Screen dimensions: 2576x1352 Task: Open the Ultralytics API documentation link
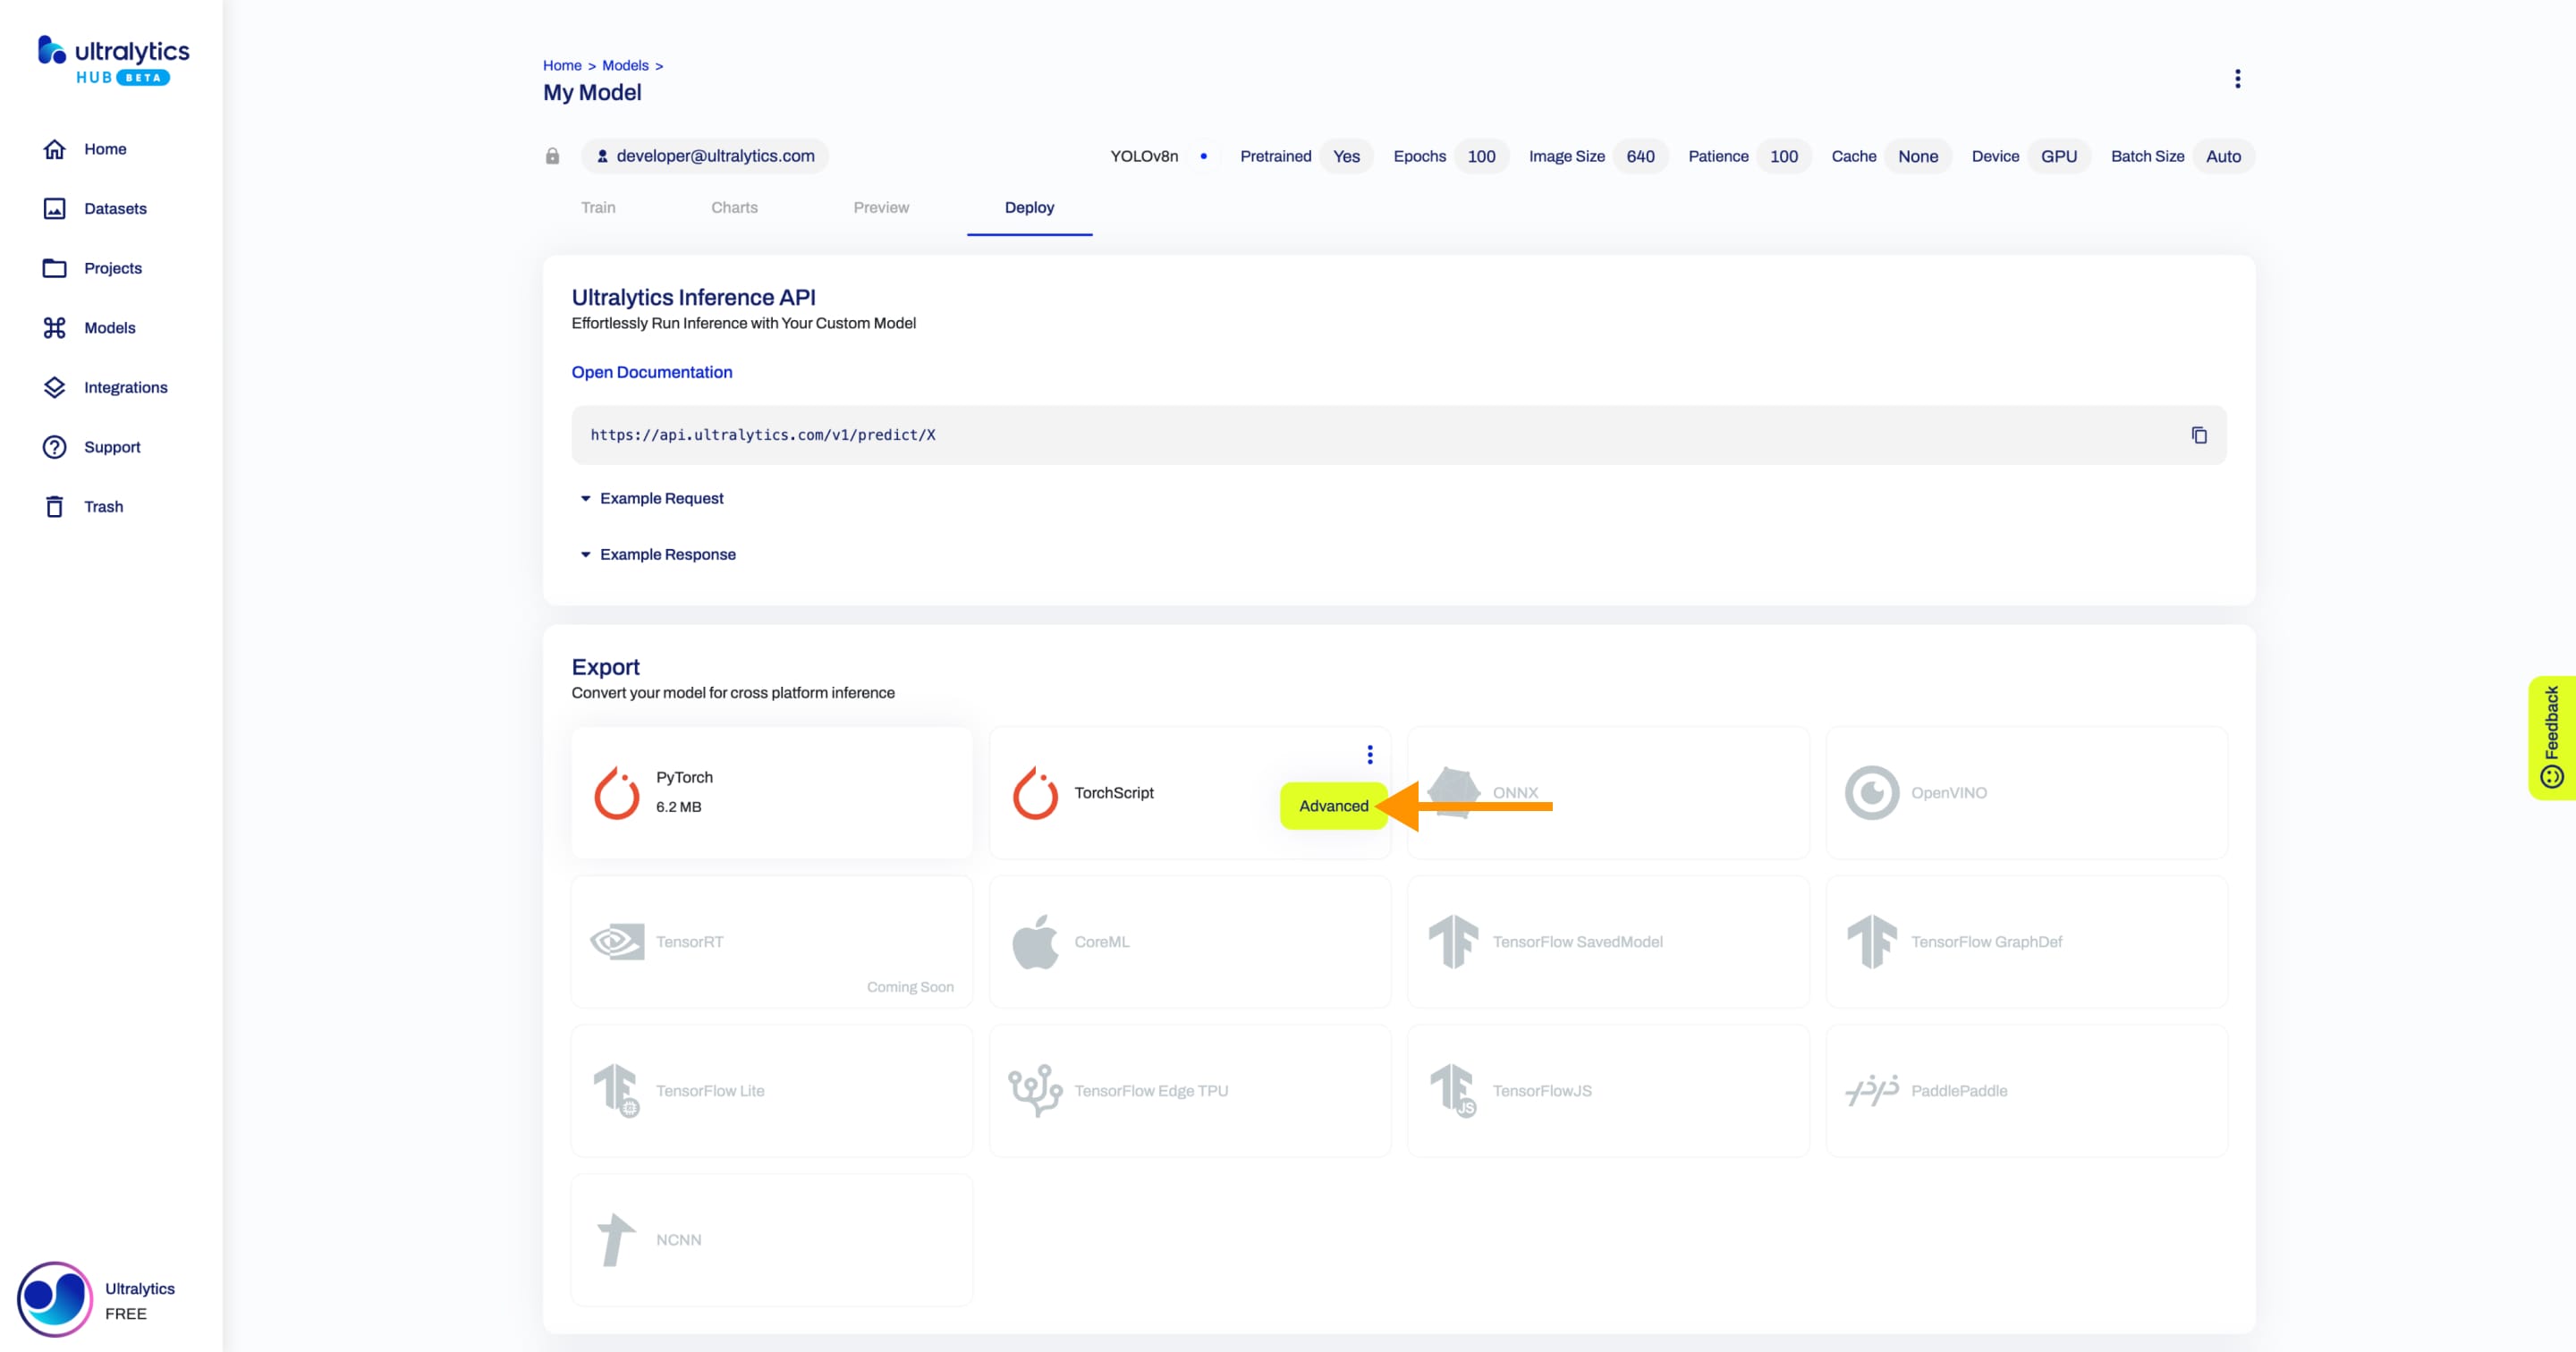[651, 371]
